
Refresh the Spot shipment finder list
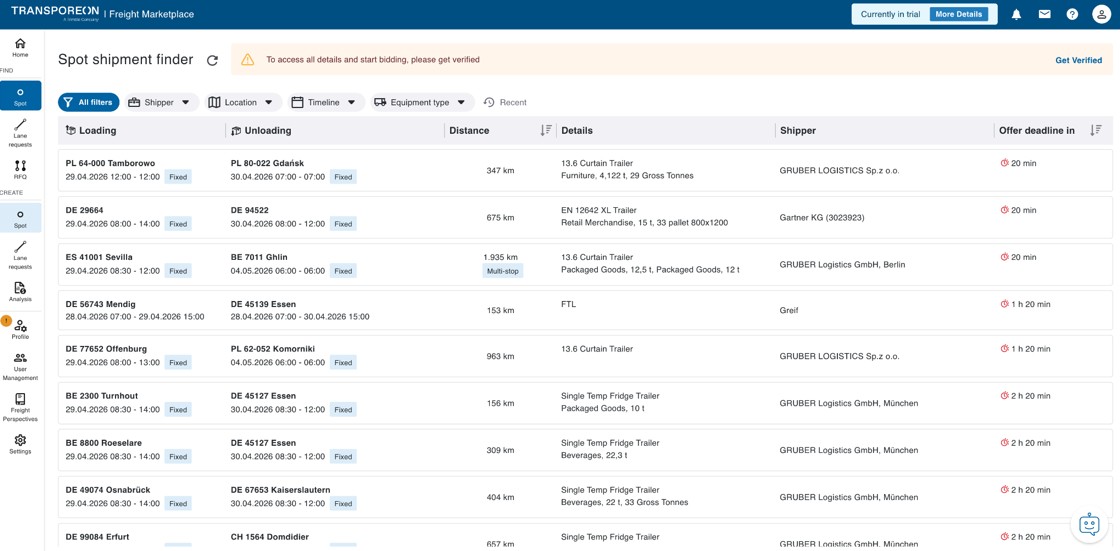point(212,61)
